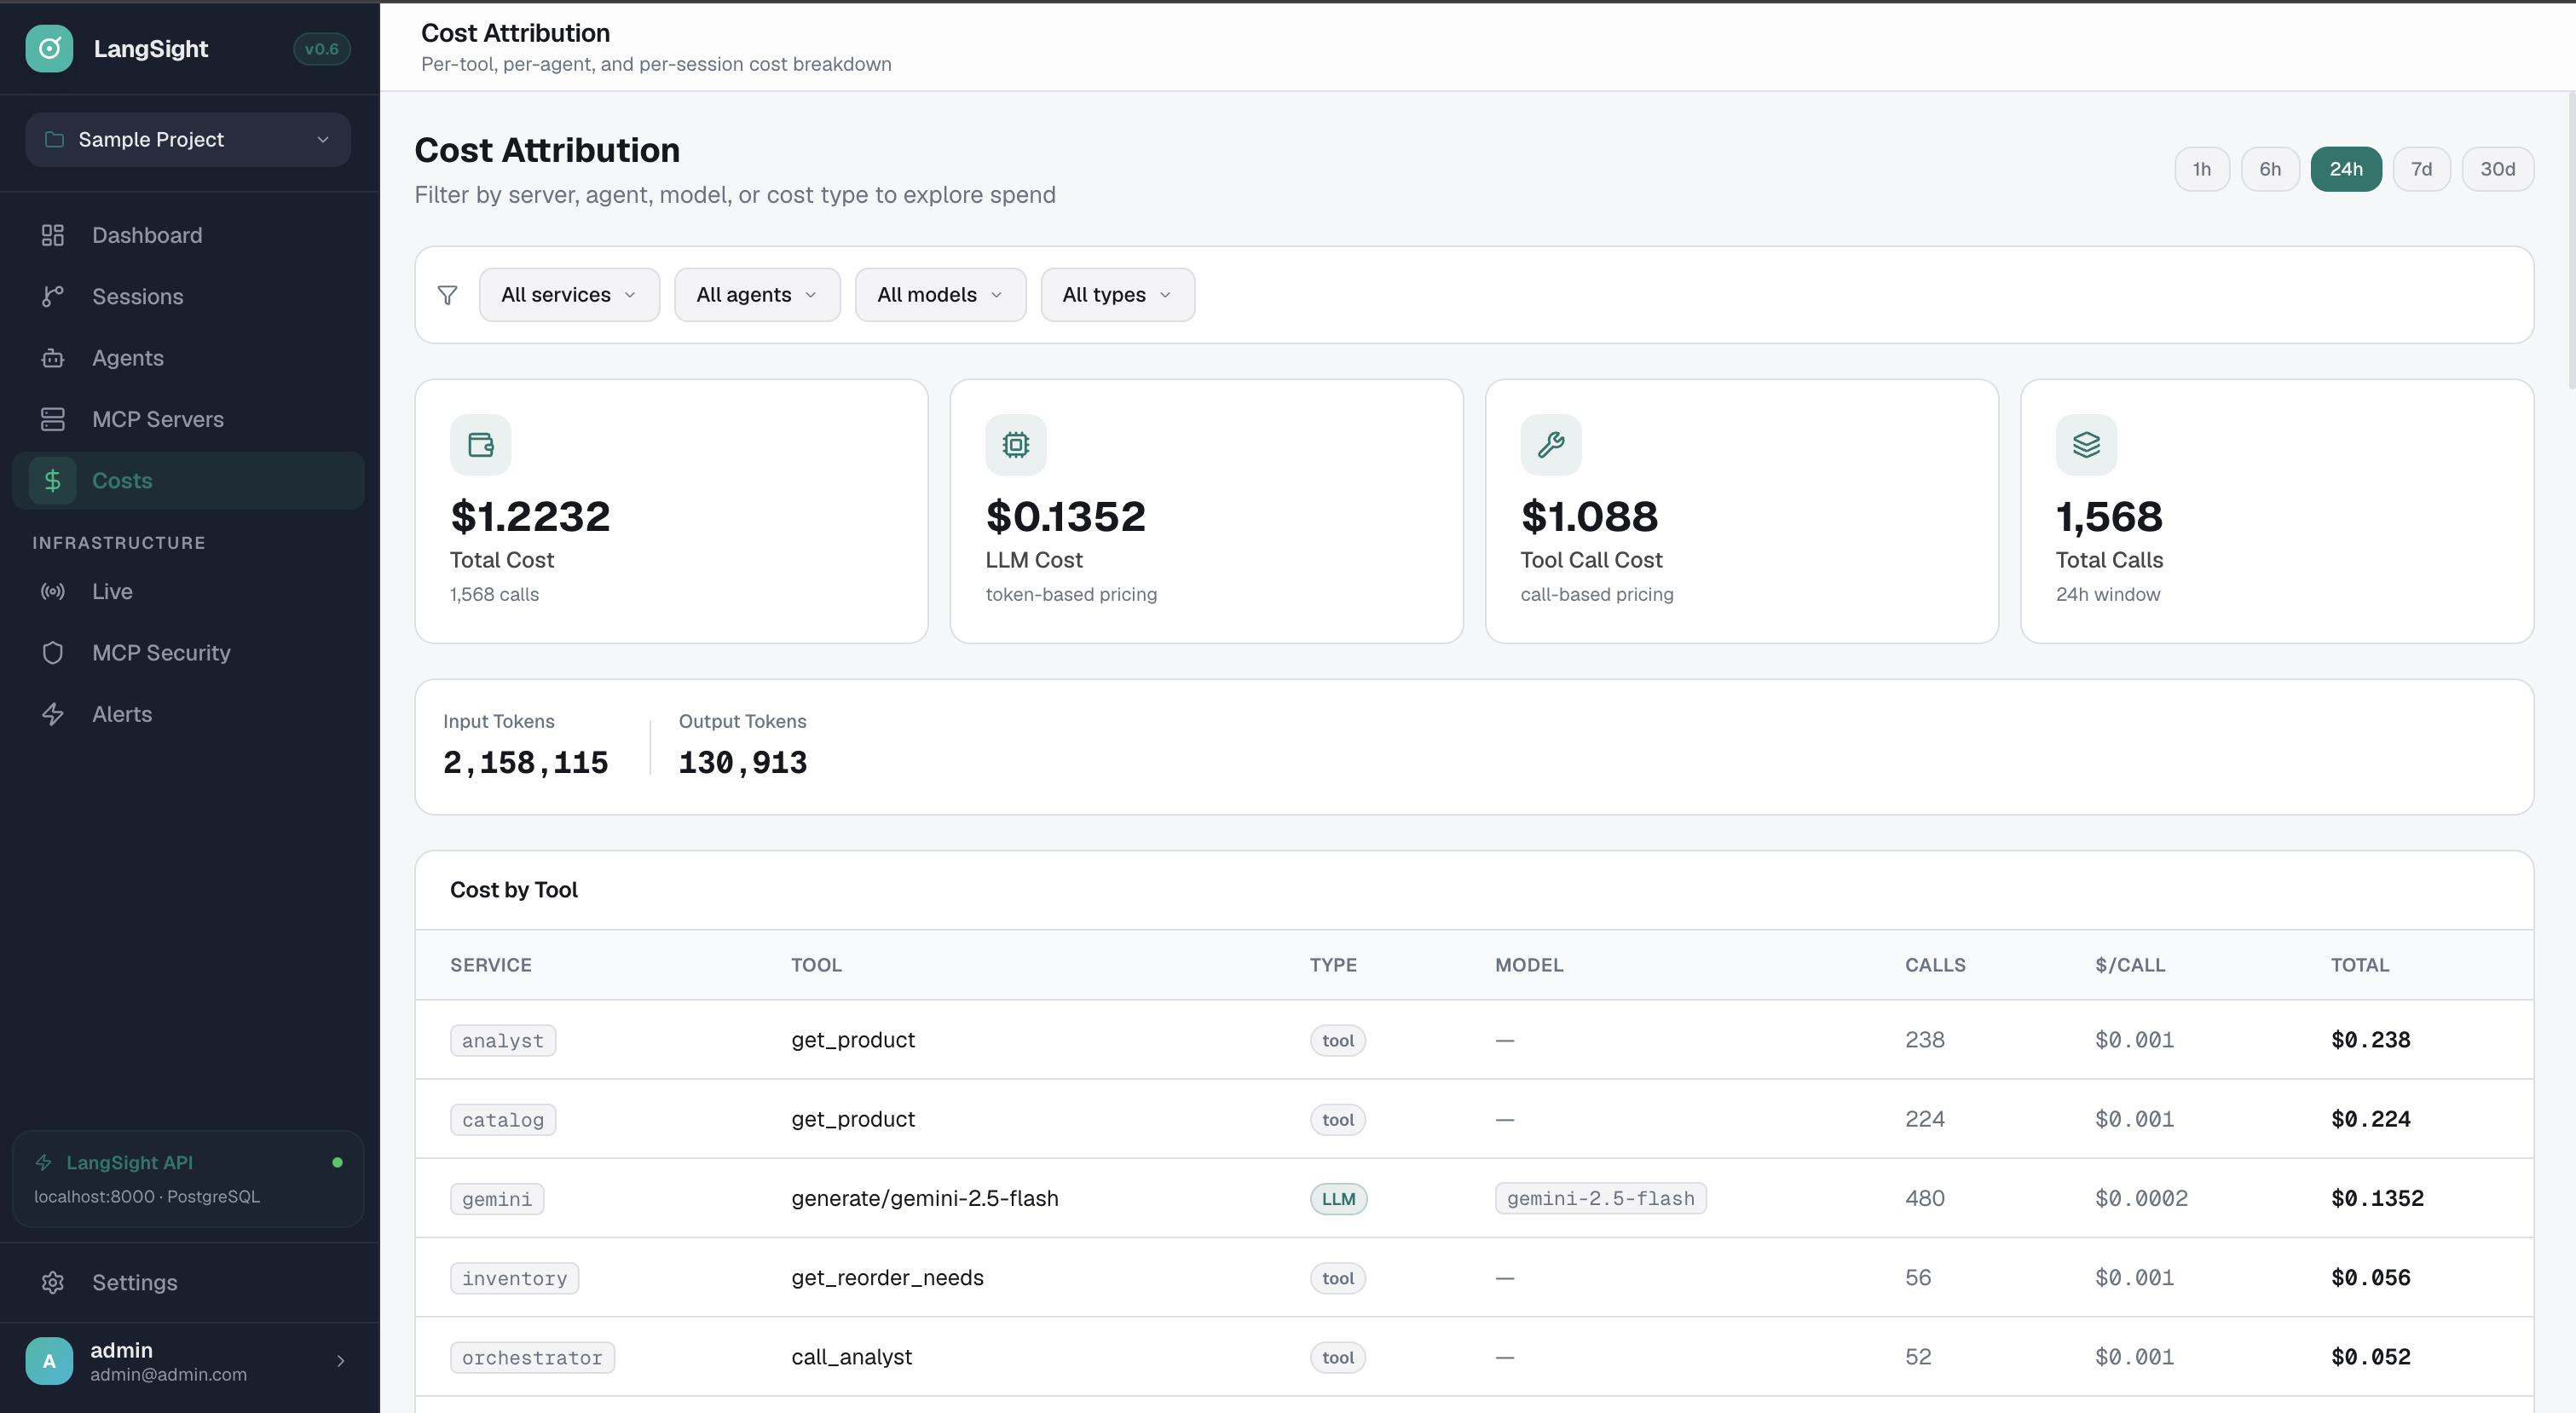Open the All models dropdown
2576x1413 pixels.
tap(939, 295)
